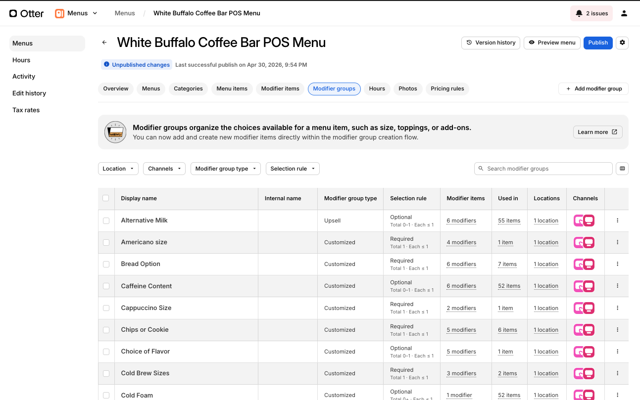Image resolution: width=640 pixels, height=400 pixels.
Task: Check the Bread Option row checkbox
Action: pos(106,264)
